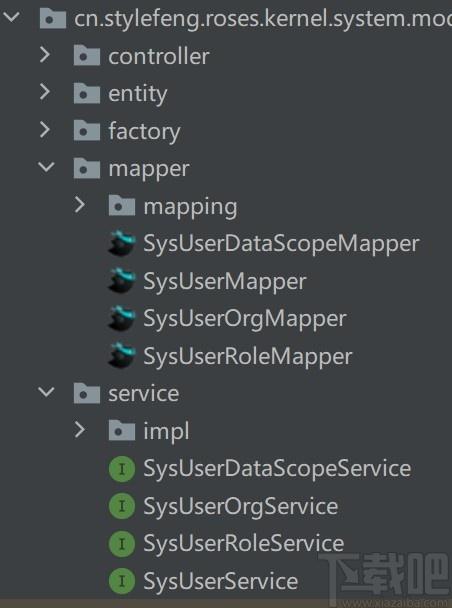Click the SysUserOrgMapper bird icon
Screen dimensions: 452x608
point(122,318)
